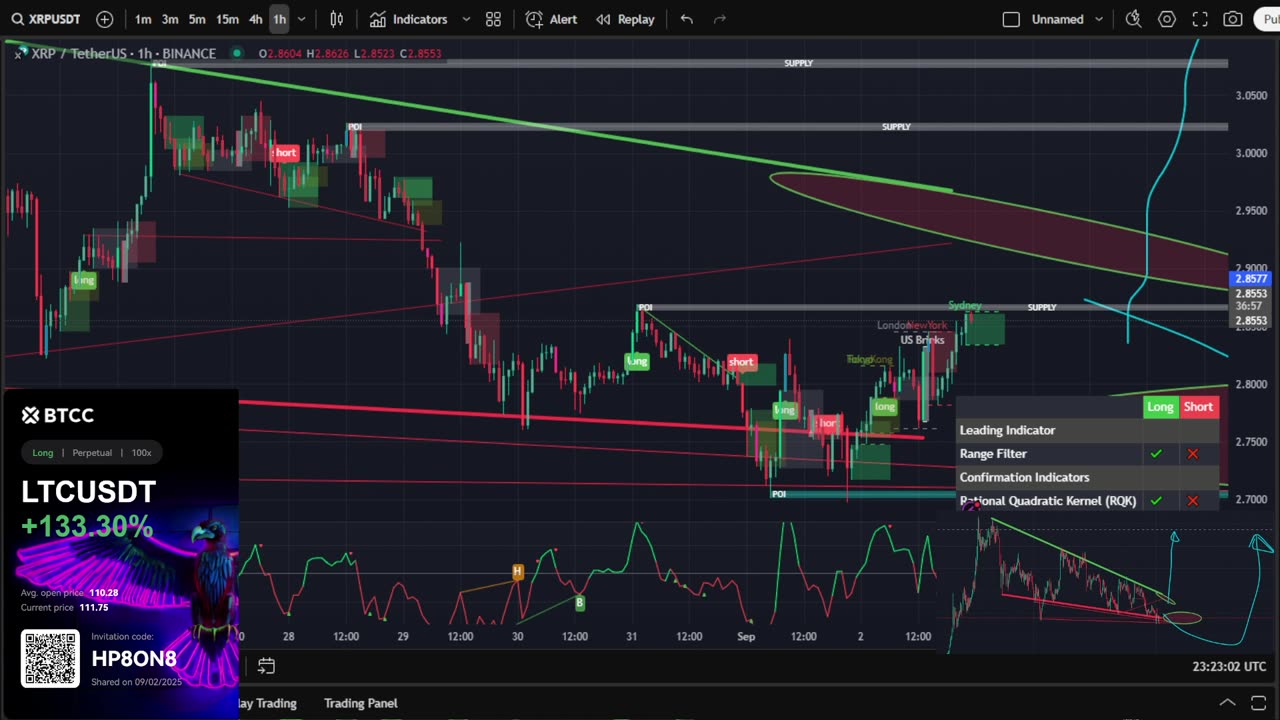
Task: Click the 2.8000 price axis label
Action: [x=1251, y=384]
